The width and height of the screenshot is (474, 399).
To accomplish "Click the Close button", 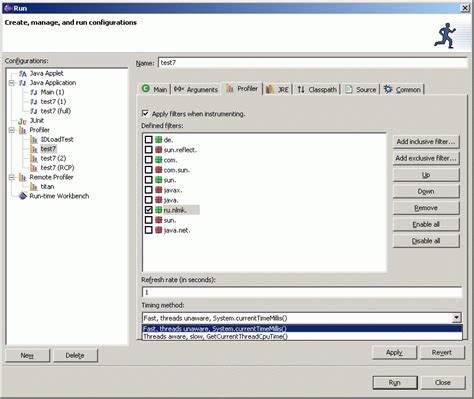I will (x=443, y=382).
